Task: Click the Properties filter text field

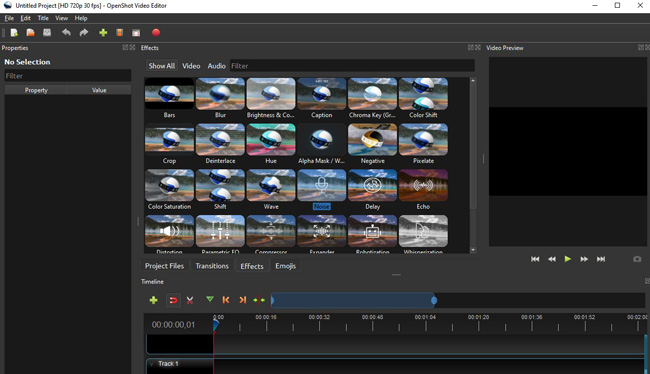Action: tap(68, 76)
